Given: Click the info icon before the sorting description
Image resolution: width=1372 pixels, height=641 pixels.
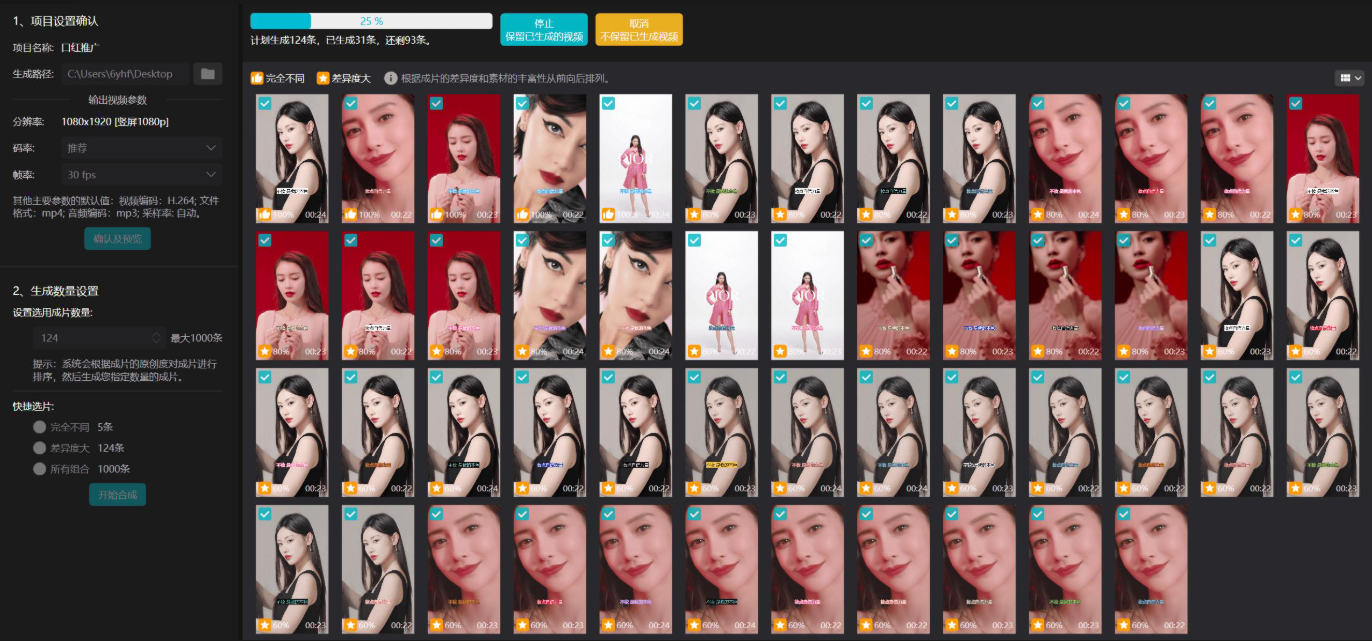Looking at the screenshot, I should tap(391, 78).
